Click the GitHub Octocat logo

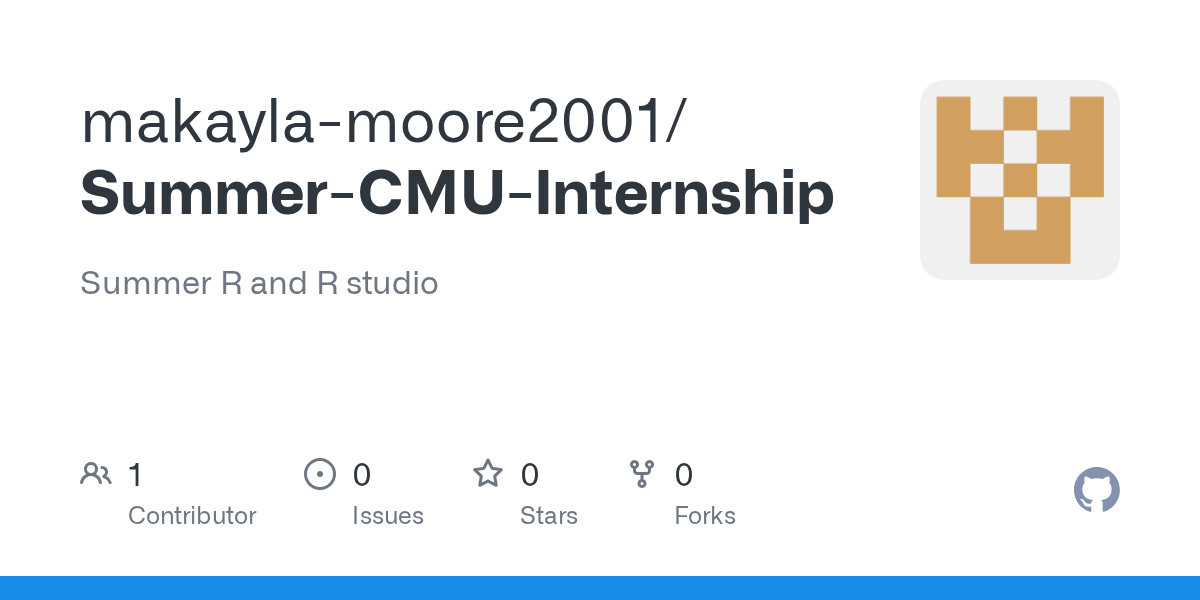[1096, 490]
